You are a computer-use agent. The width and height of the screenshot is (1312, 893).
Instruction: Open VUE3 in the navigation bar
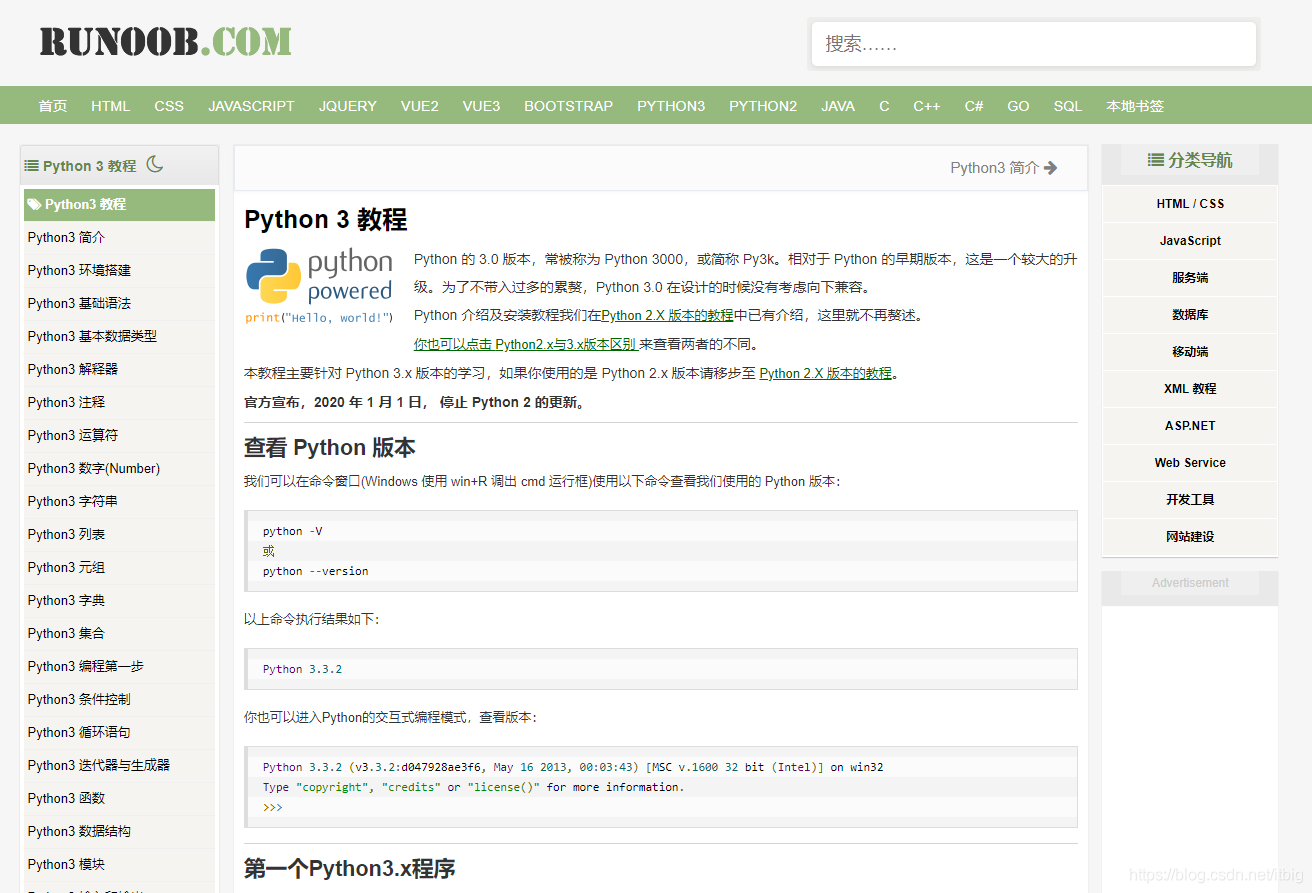point(481,106)
